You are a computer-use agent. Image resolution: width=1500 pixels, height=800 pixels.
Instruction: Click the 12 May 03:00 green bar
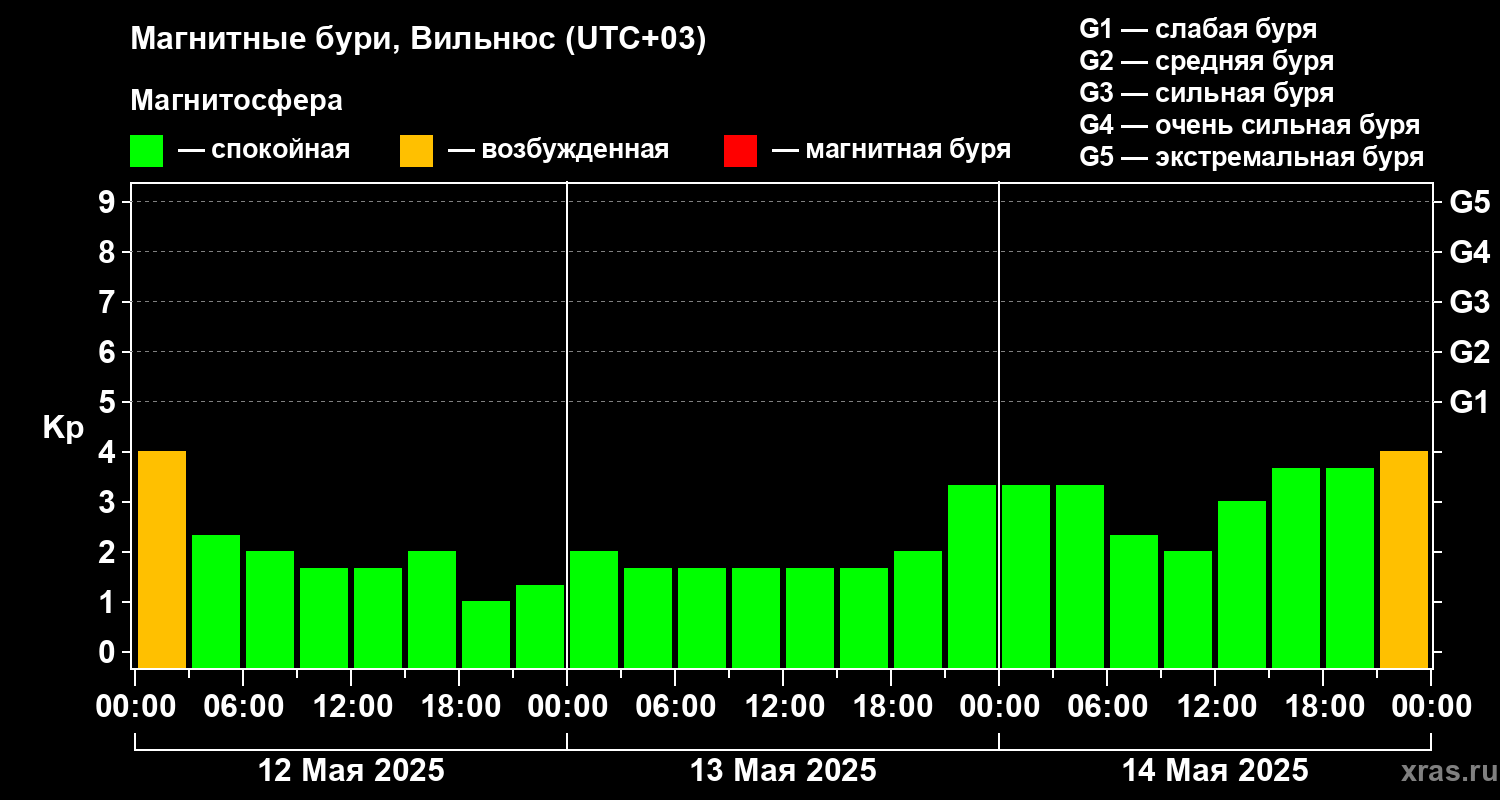(x=216, y=601)
